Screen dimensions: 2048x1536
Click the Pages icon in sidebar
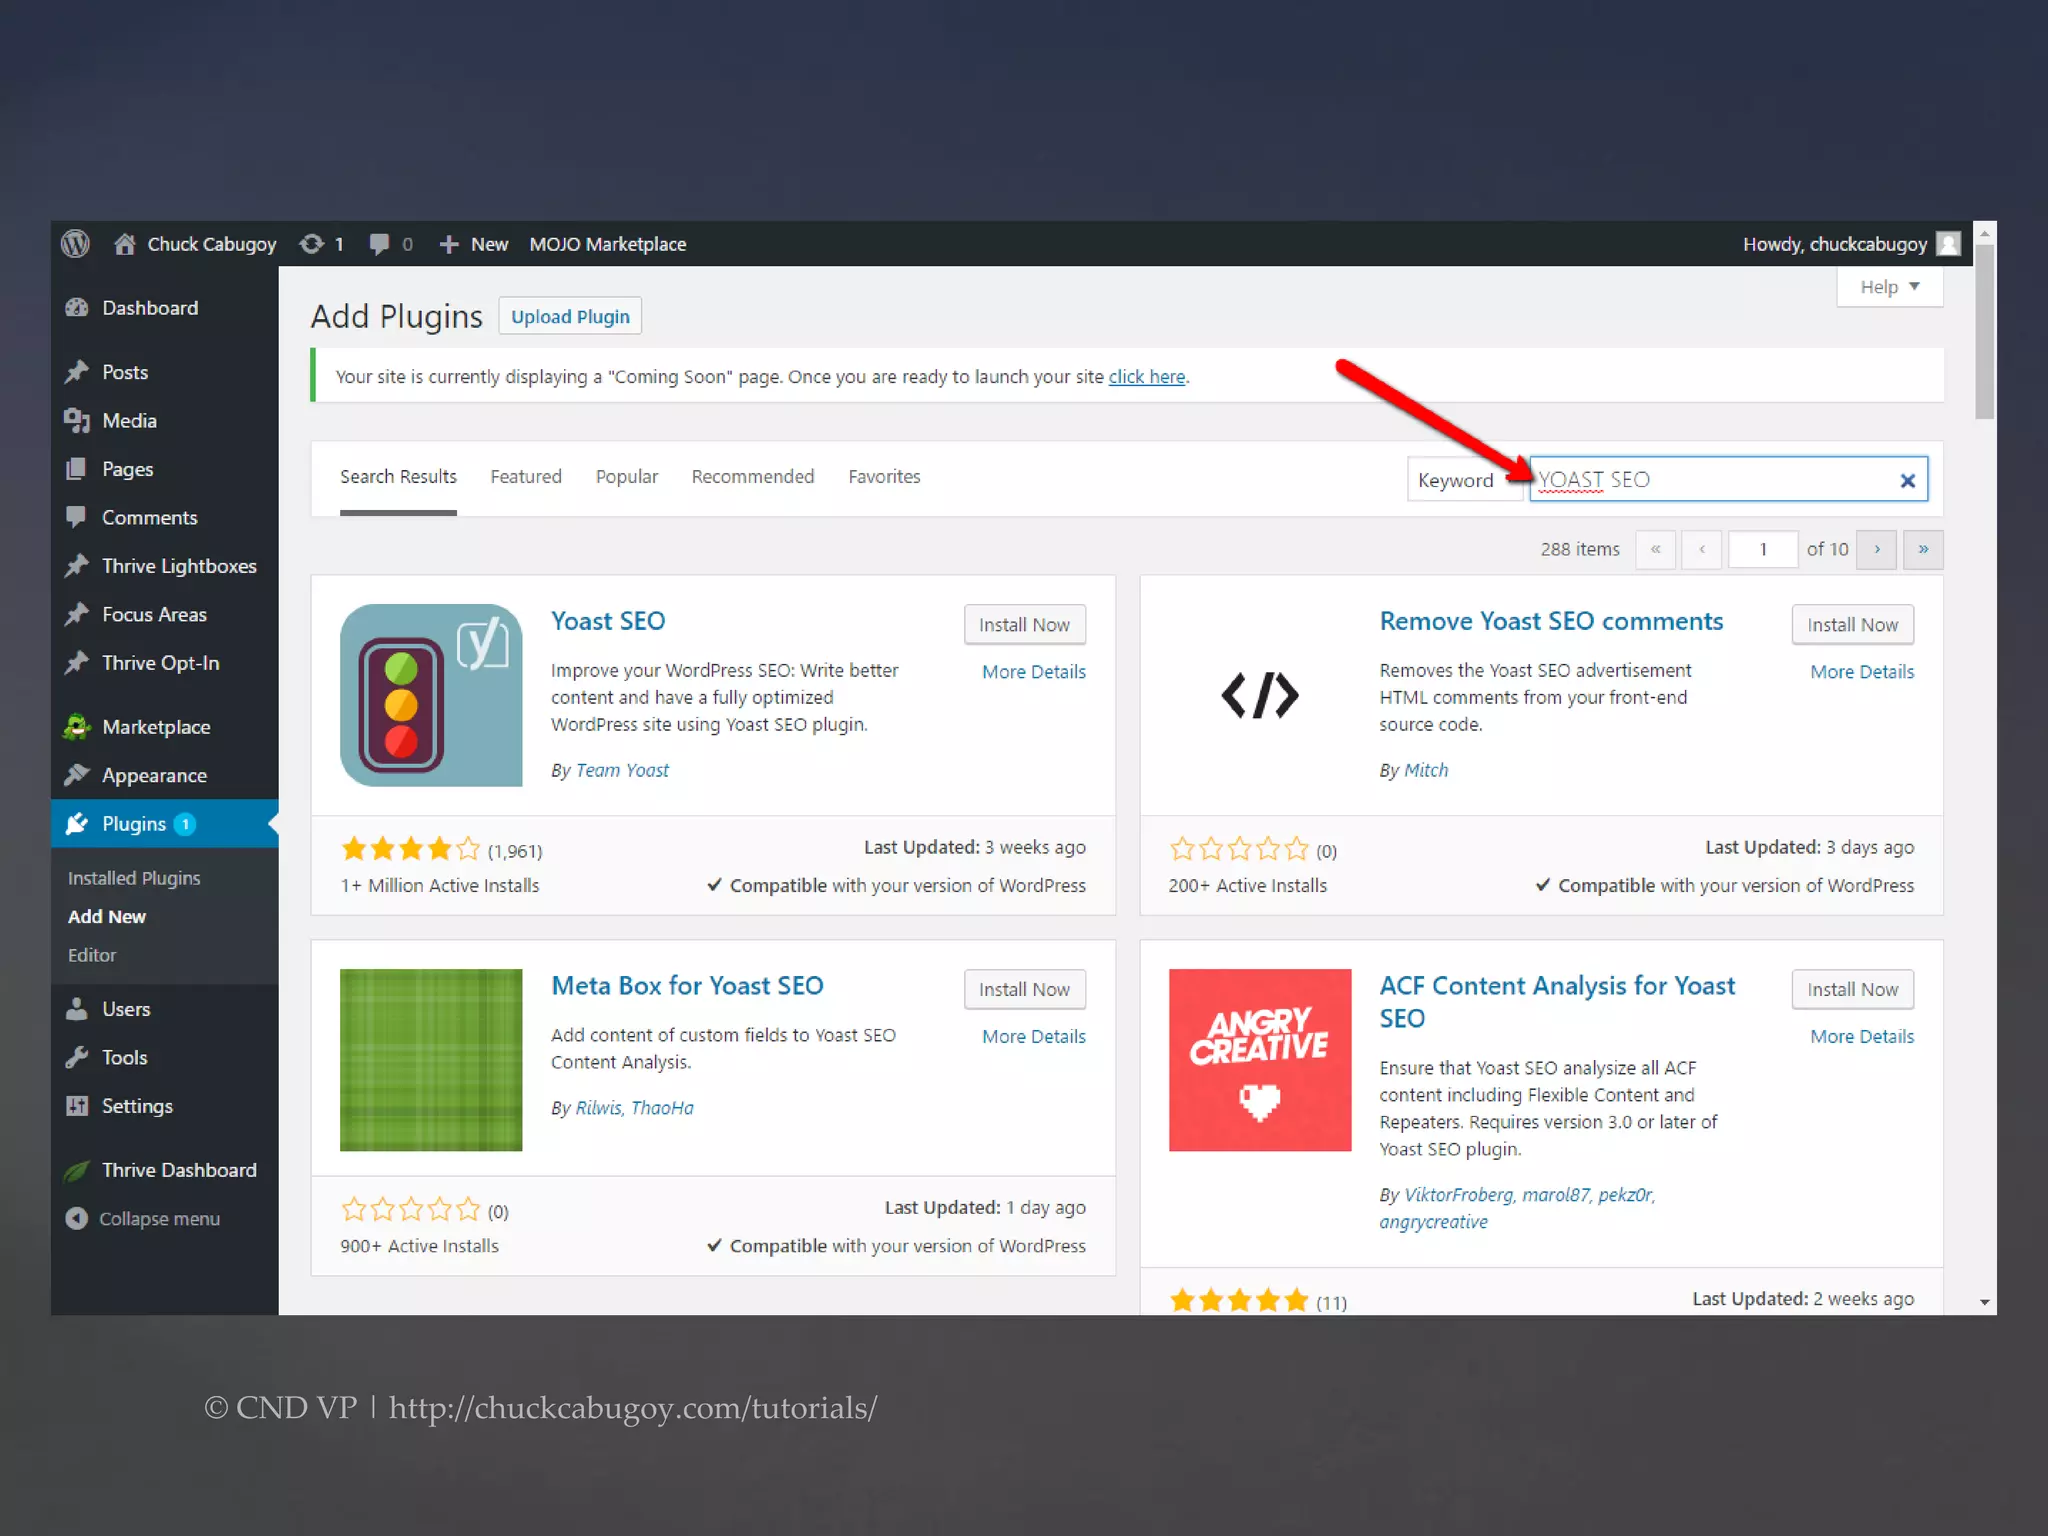pyautogui.click(x=76, y=469)
